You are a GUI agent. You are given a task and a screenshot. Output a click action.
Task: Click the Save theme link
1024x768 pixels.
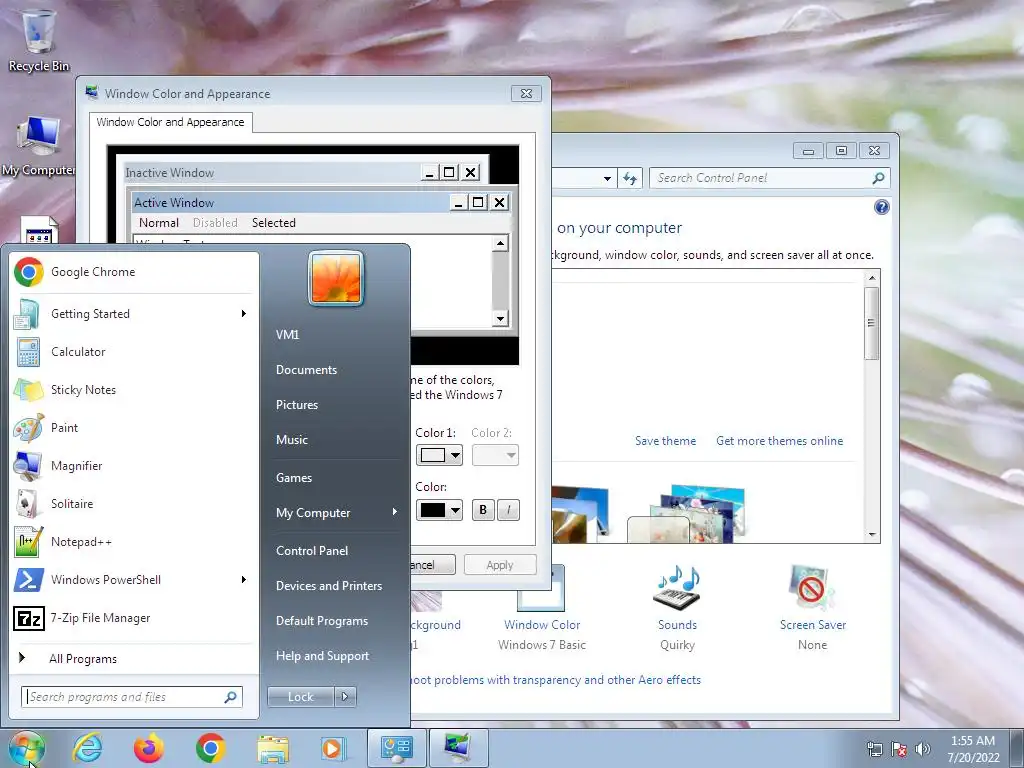(x=665, y=441)
